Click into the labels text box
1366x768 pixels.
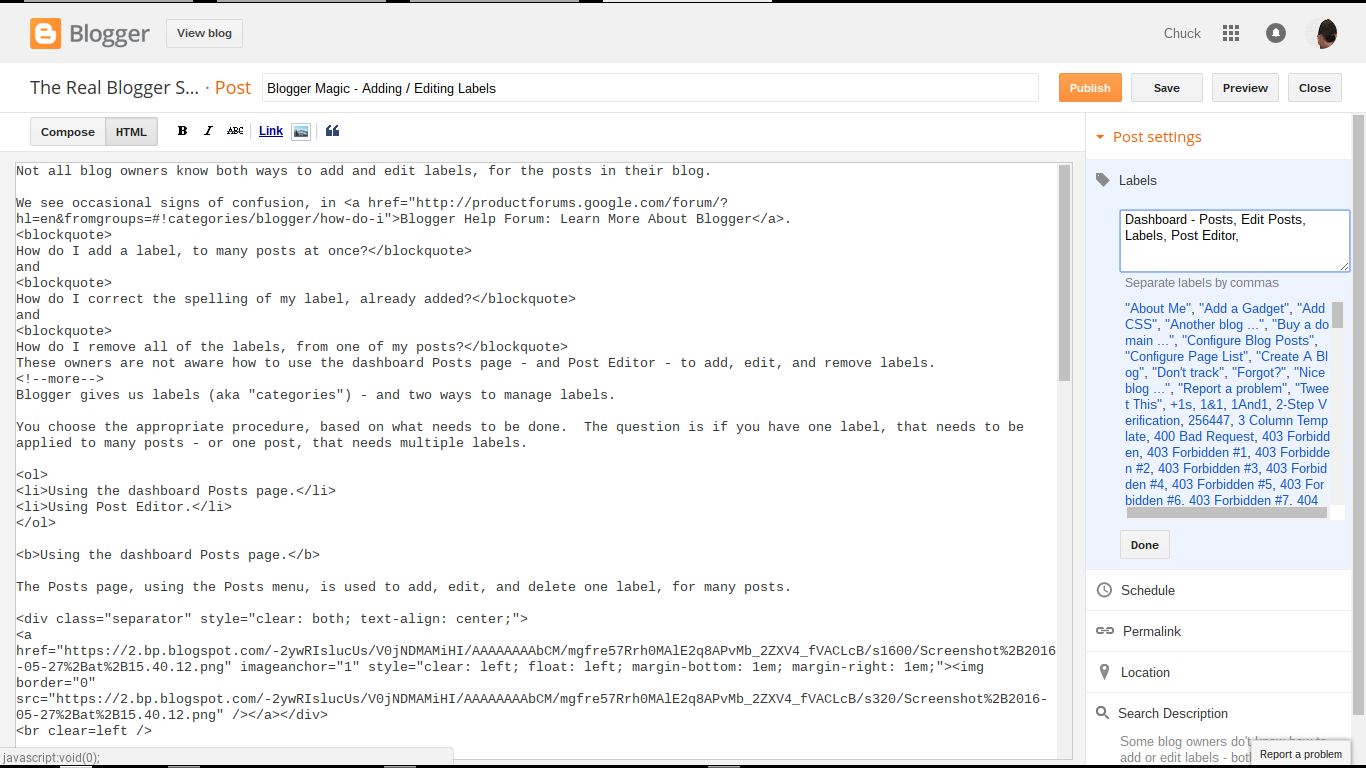tap(1234, 240)
